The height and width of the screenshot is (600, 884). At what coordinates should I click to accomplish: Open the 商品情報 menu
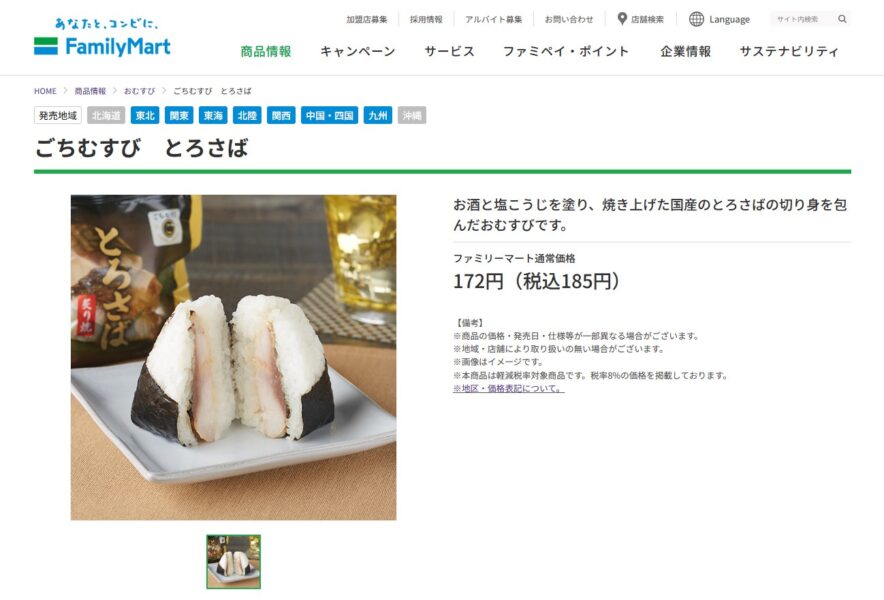pos(266,51)
